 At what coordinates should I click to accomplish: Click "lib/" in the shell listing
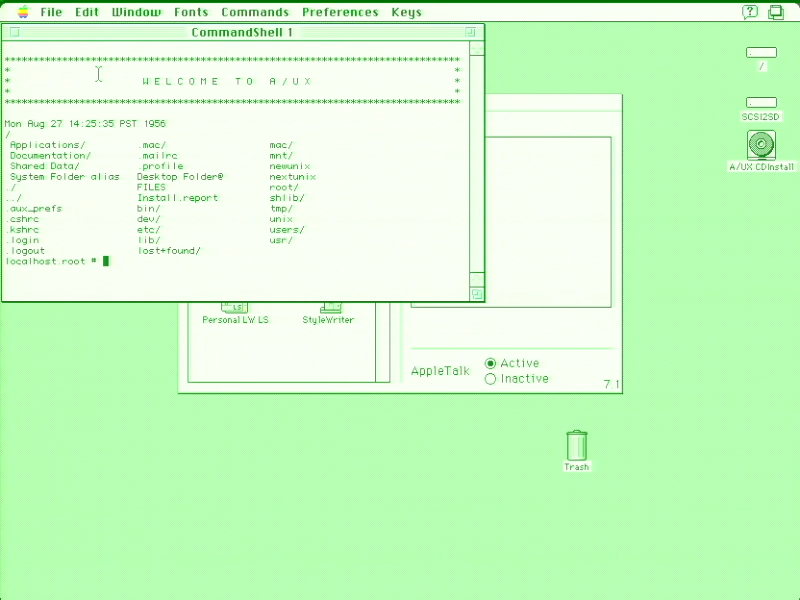coord(148,240)
